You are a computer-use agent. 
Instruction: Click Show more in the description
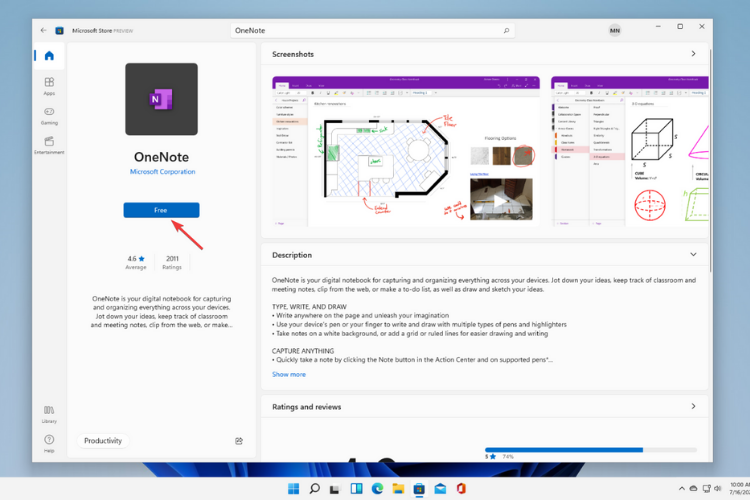pyautogui.click(x=289, y=375)
